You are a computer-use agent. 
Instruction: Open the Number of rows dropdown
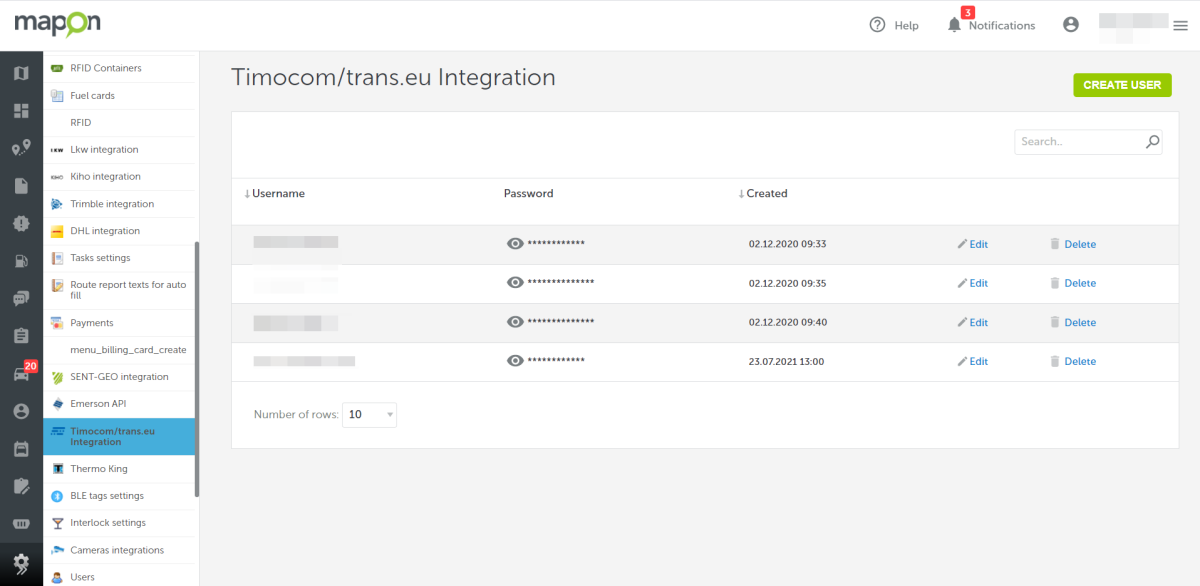tap(369, 415)
